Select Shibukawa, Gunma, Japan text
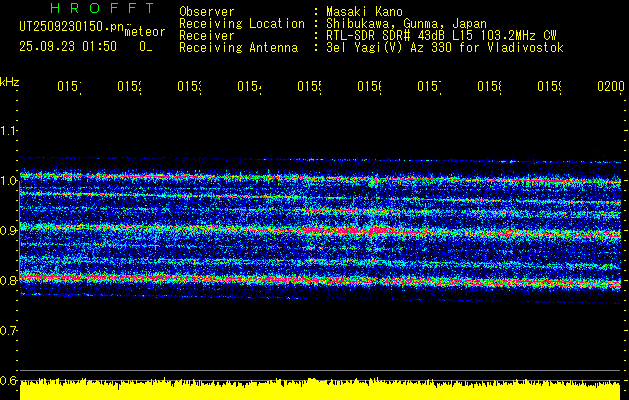The image size is (629, 400). point(406,24)
